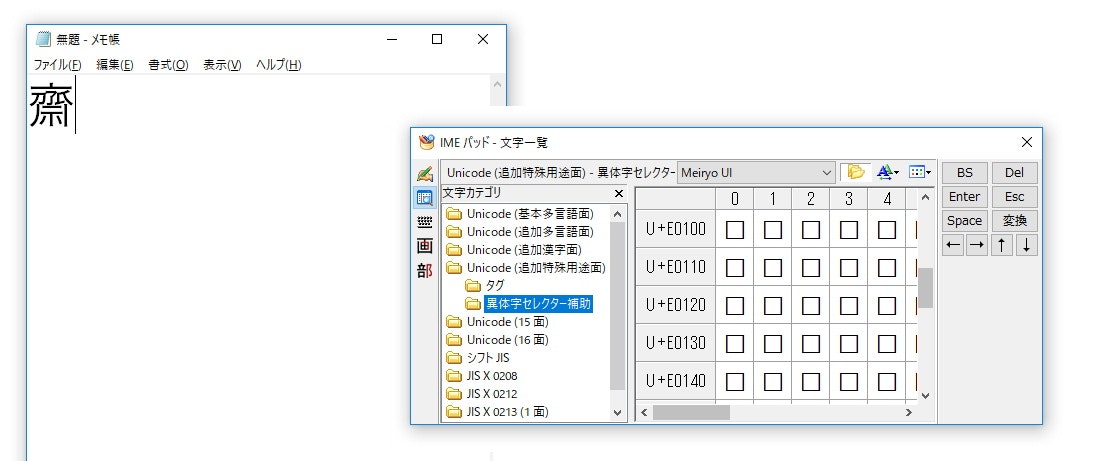Click the Del button
The width and height of the screenshot is (1102, 461).
point(1014,173)
